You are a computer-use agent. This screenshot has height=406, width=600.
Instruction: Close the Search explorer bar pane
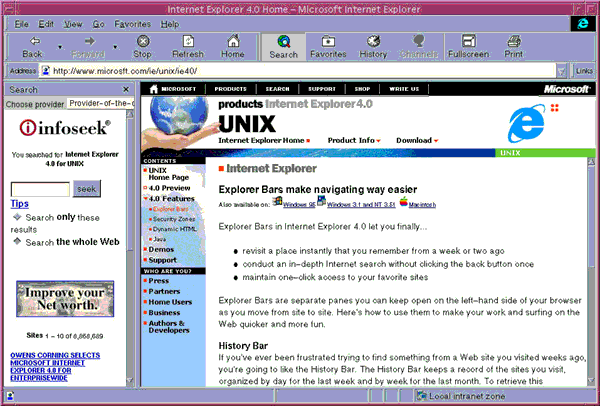pyautogui.click(x=126, y=89)
